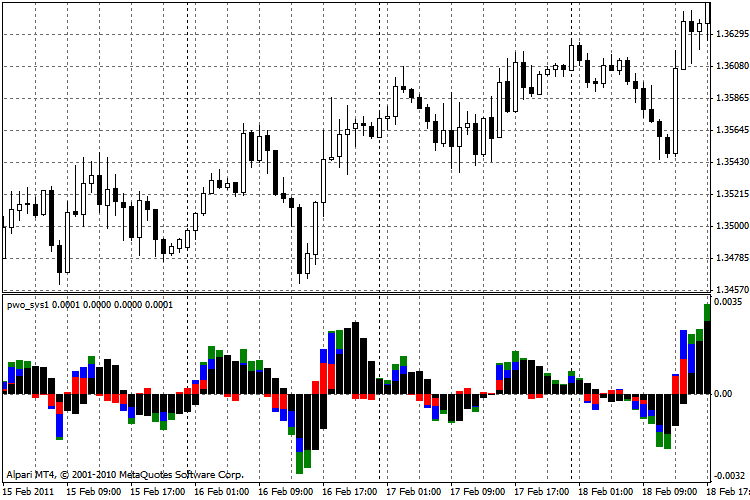Click the 18 Feb 09:00 time label
The image size is (750, 500).
[669, 491]
